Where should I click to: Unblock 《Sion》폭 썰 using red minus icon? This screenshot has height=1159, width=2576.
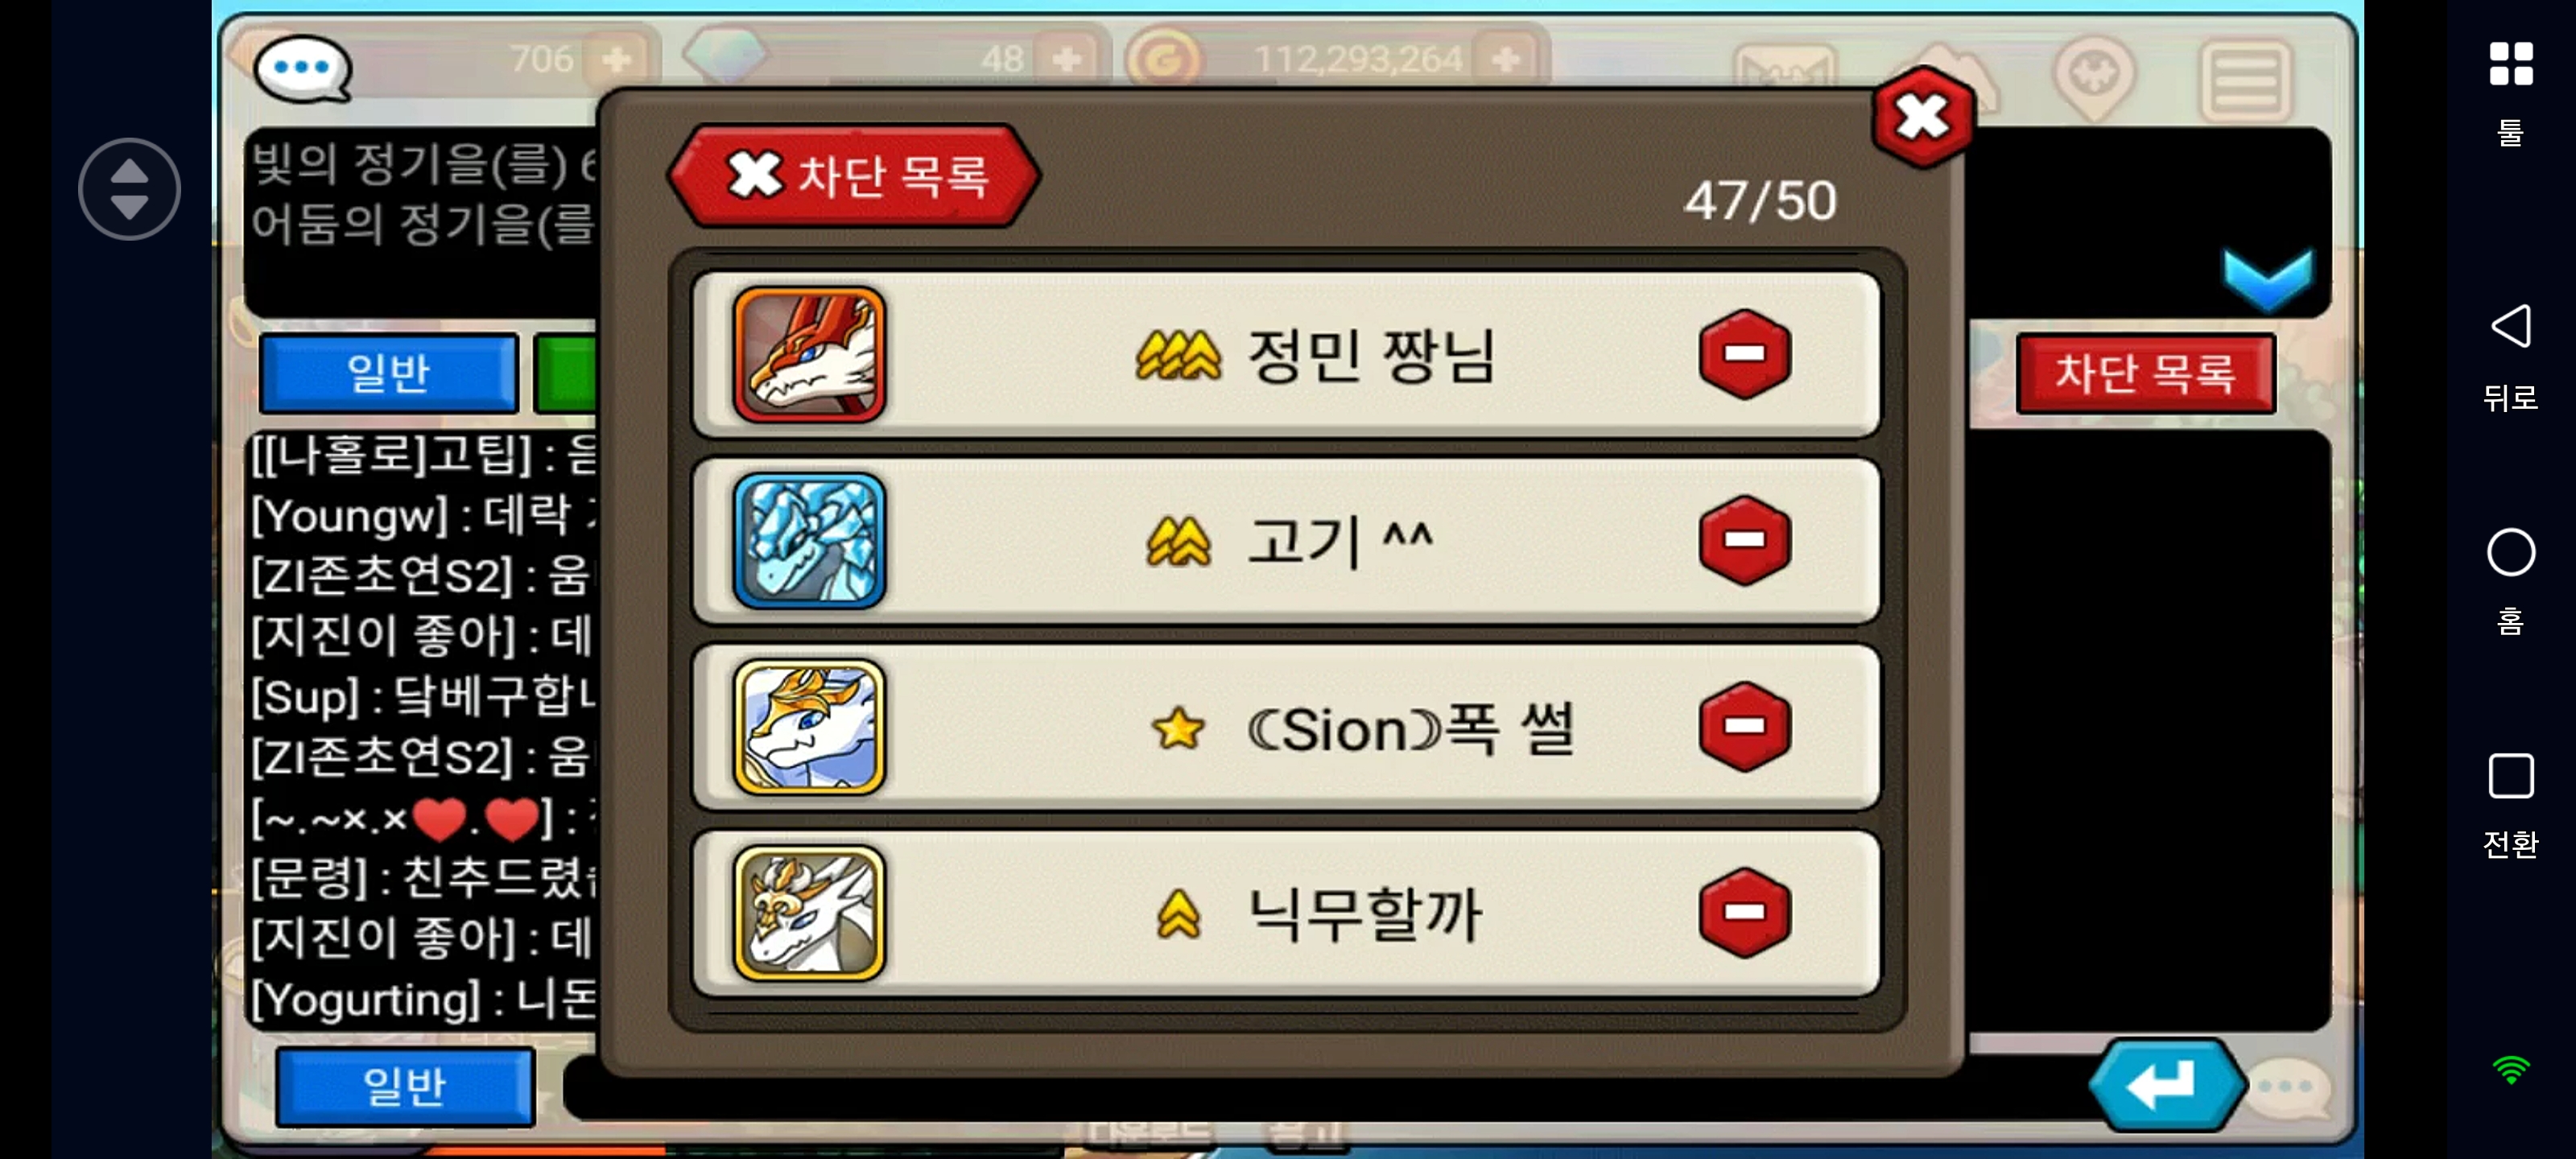1744,726
